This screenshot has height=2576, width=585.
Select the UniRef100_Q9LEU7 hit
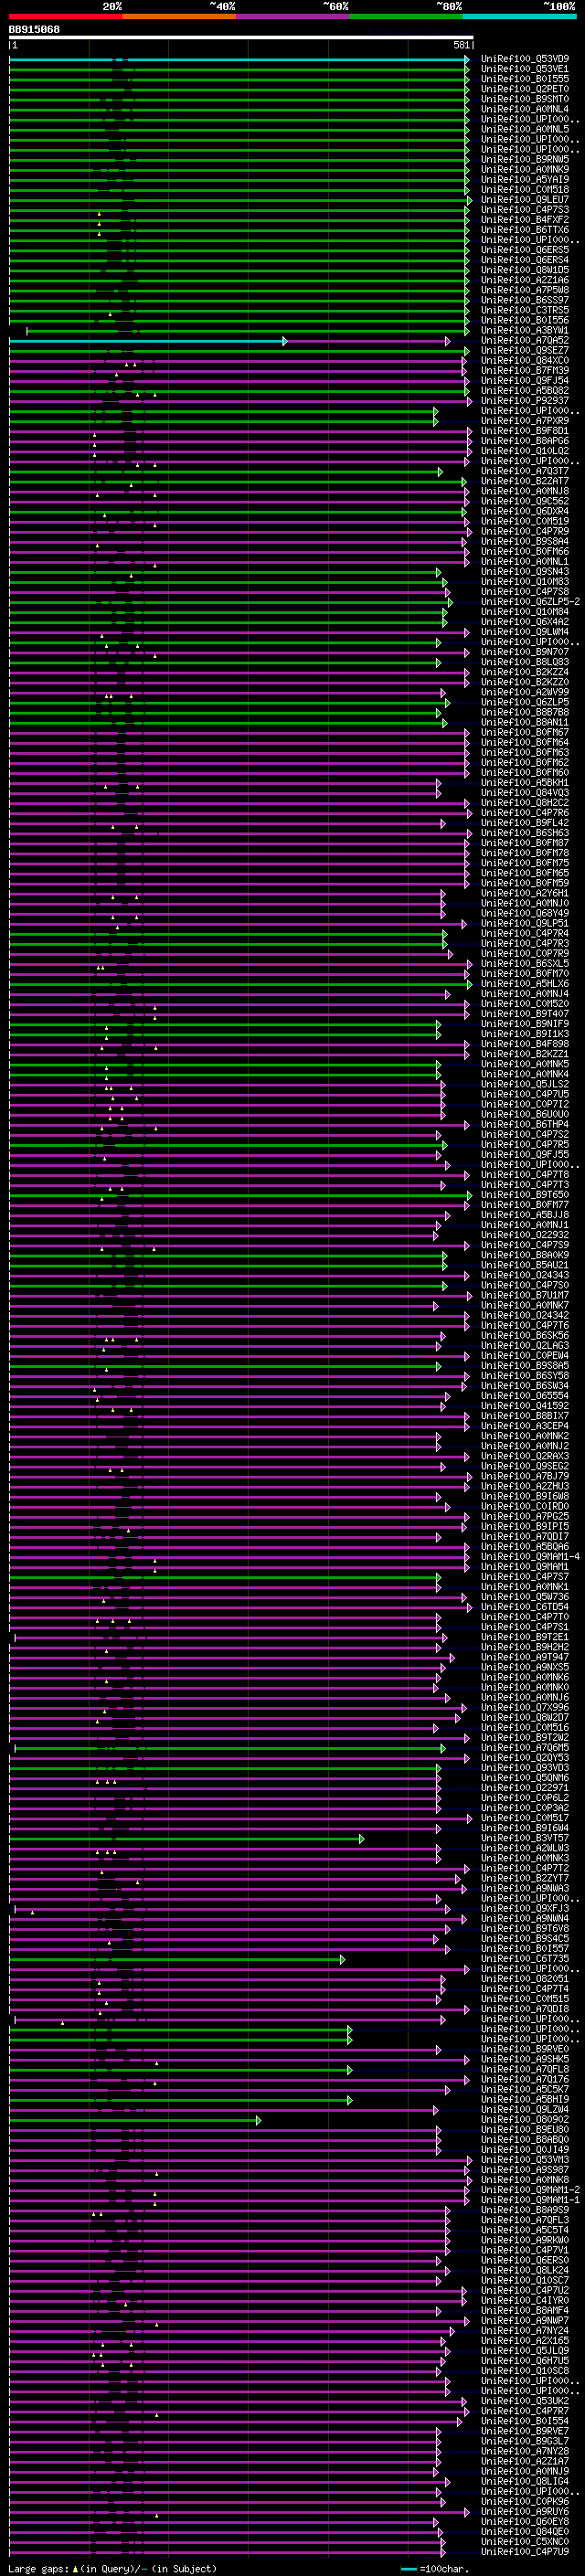click(x=524, y=200)
